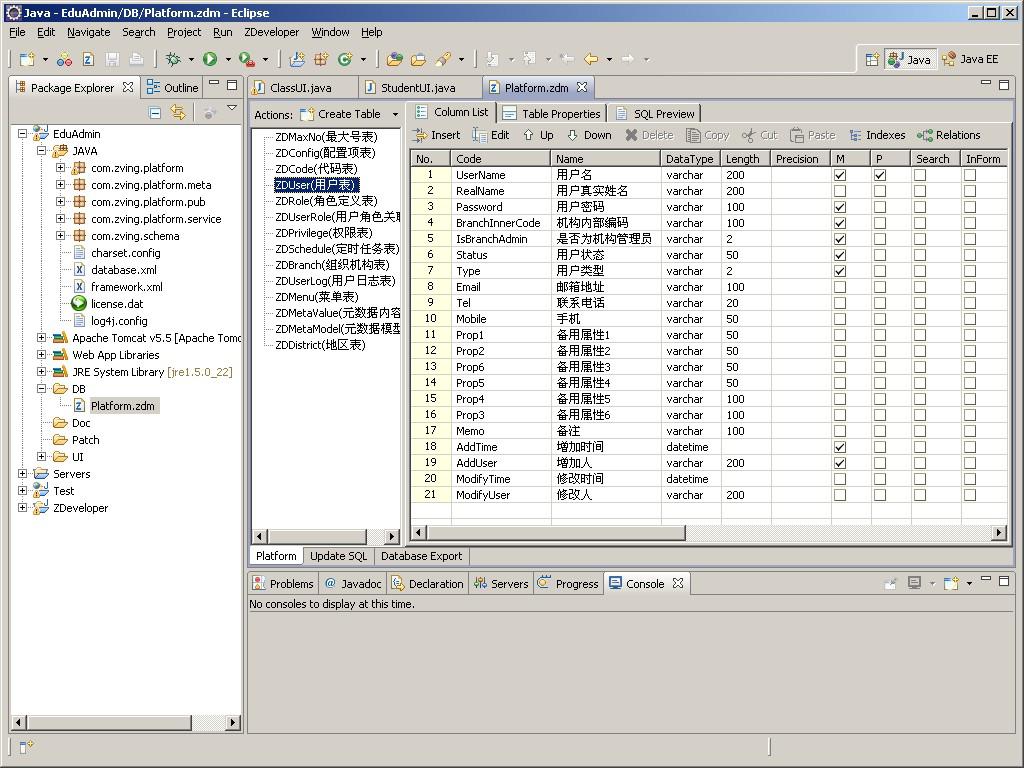
Task: Open table Relations dialog
Action: pos(948,135)
